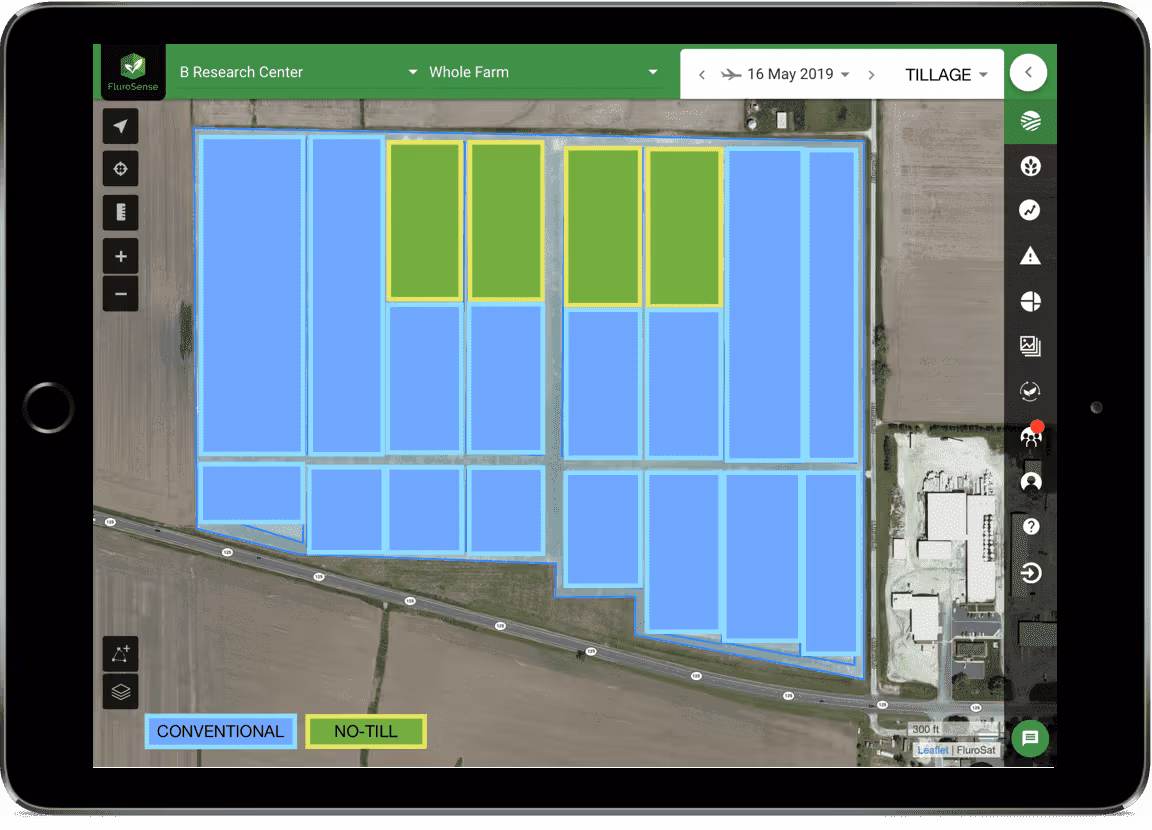1152x830 pixels.
Task: Click the crosshair recenter map button
Action: tap(120, 169)
